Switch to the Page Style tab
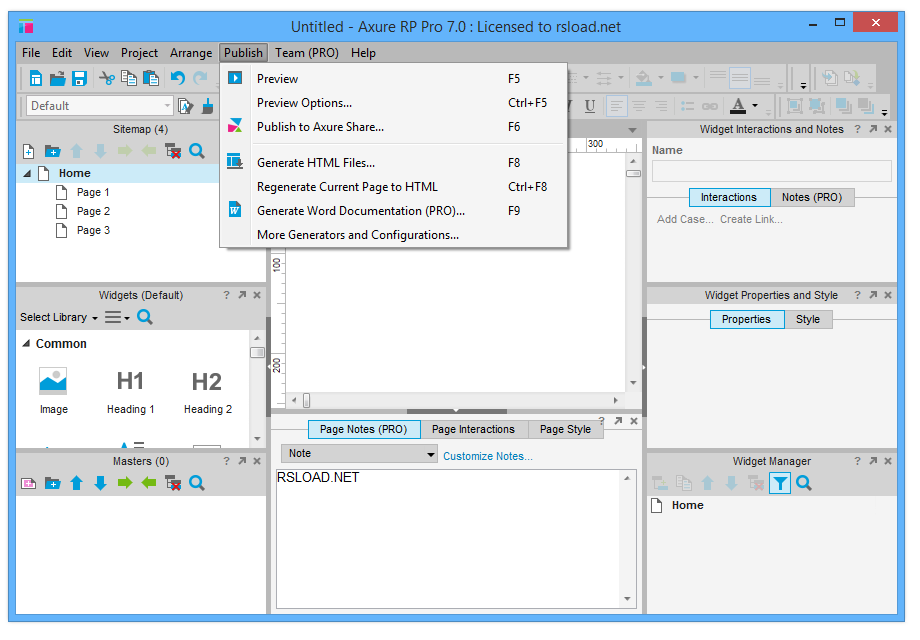This screenshot has height=640, width=920. 566,429
